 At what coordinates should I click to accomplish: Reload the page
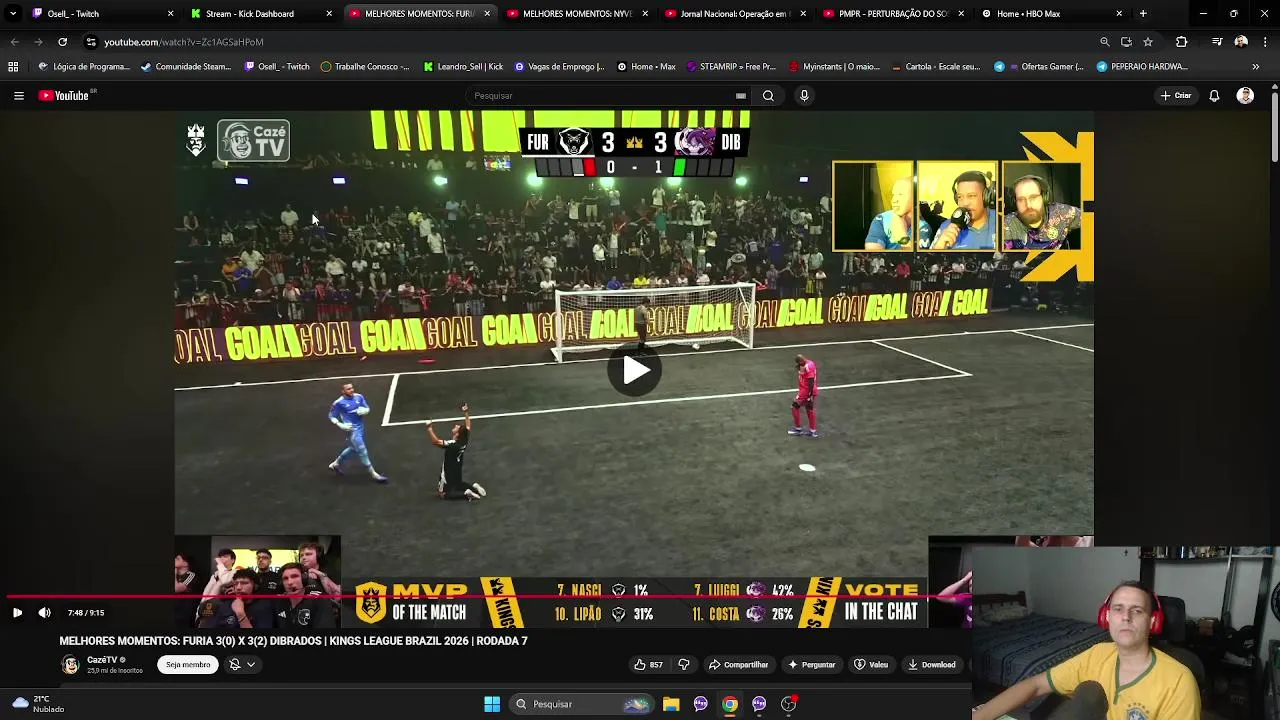62,42
